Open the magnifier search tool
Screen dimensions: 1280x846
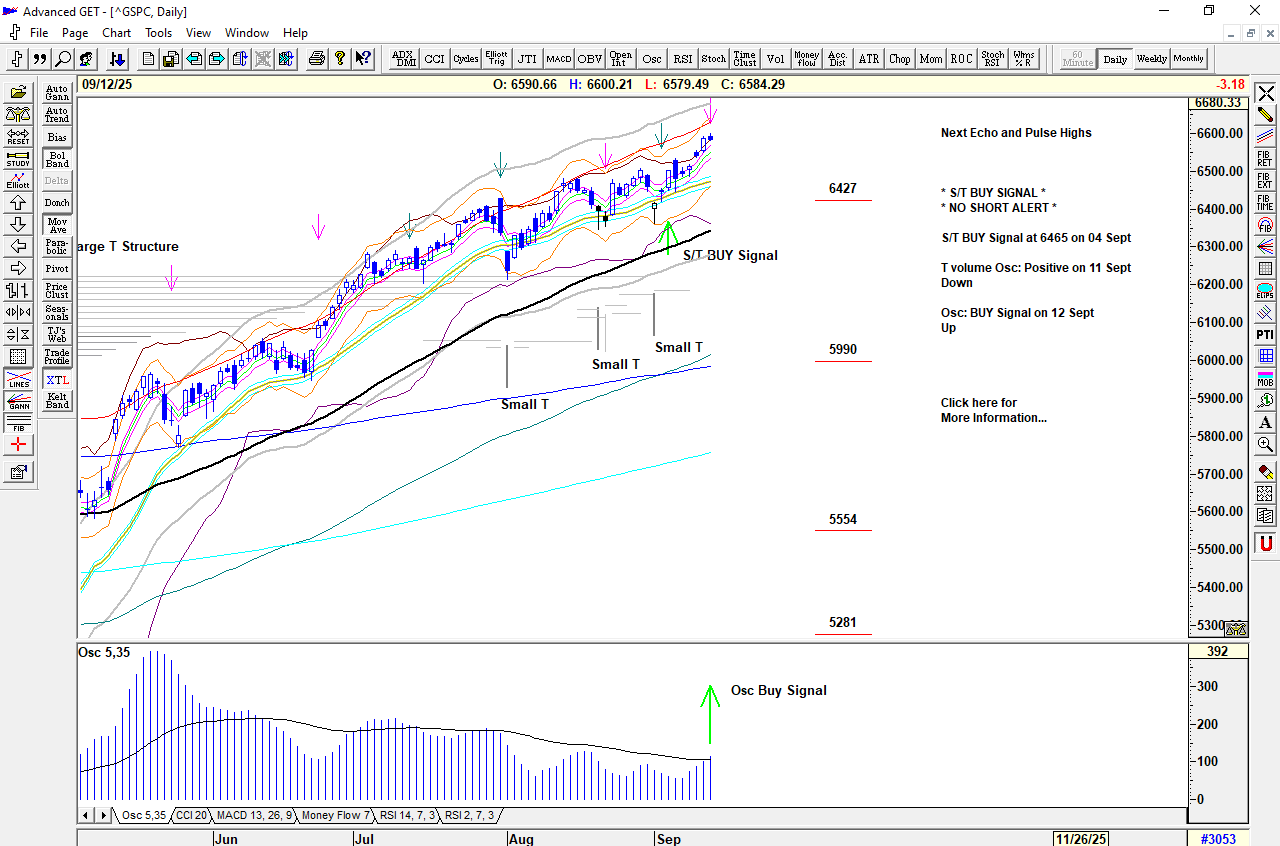[63, 59]
